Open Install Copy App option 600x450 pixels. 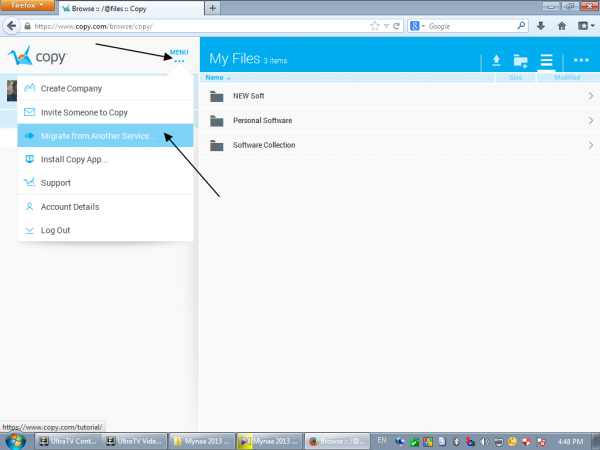click(105, 159)
